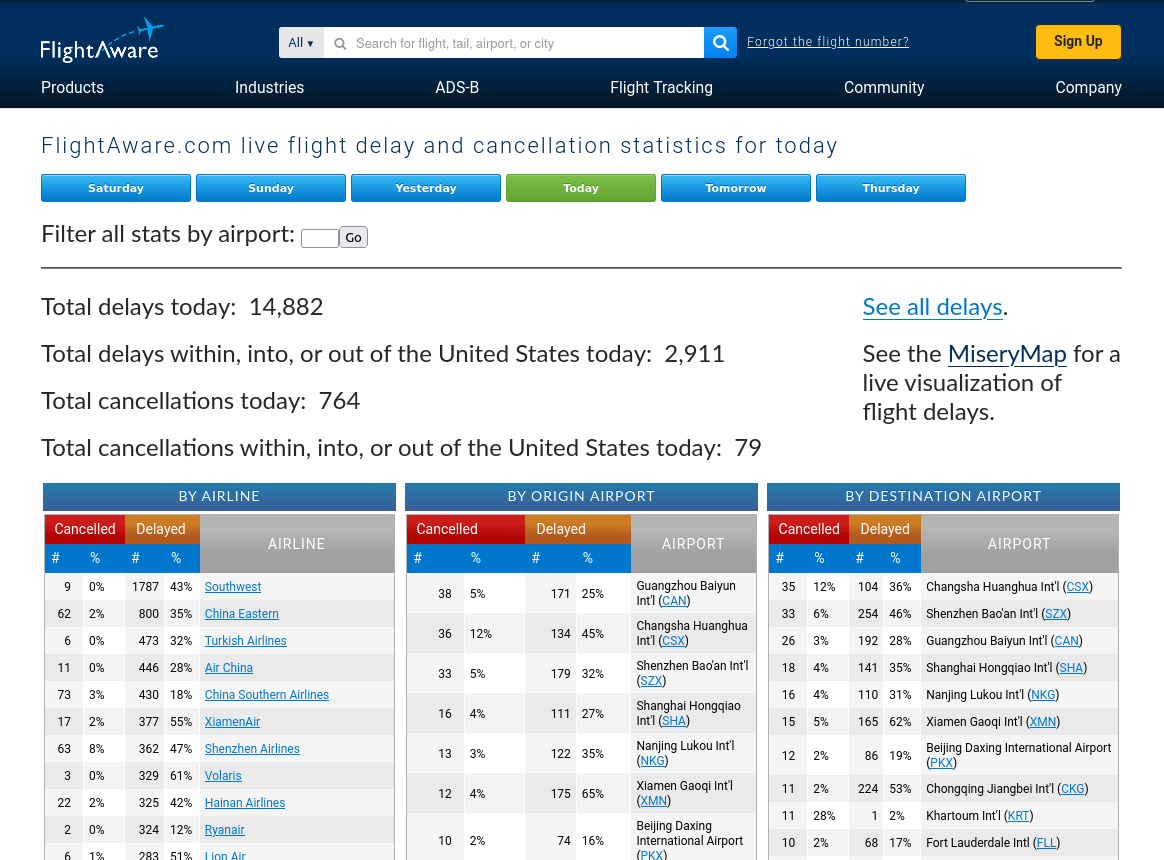This screenshot has height=860, width=1164.
Task: Select the Sunday day tab
Action: (271, 188)
